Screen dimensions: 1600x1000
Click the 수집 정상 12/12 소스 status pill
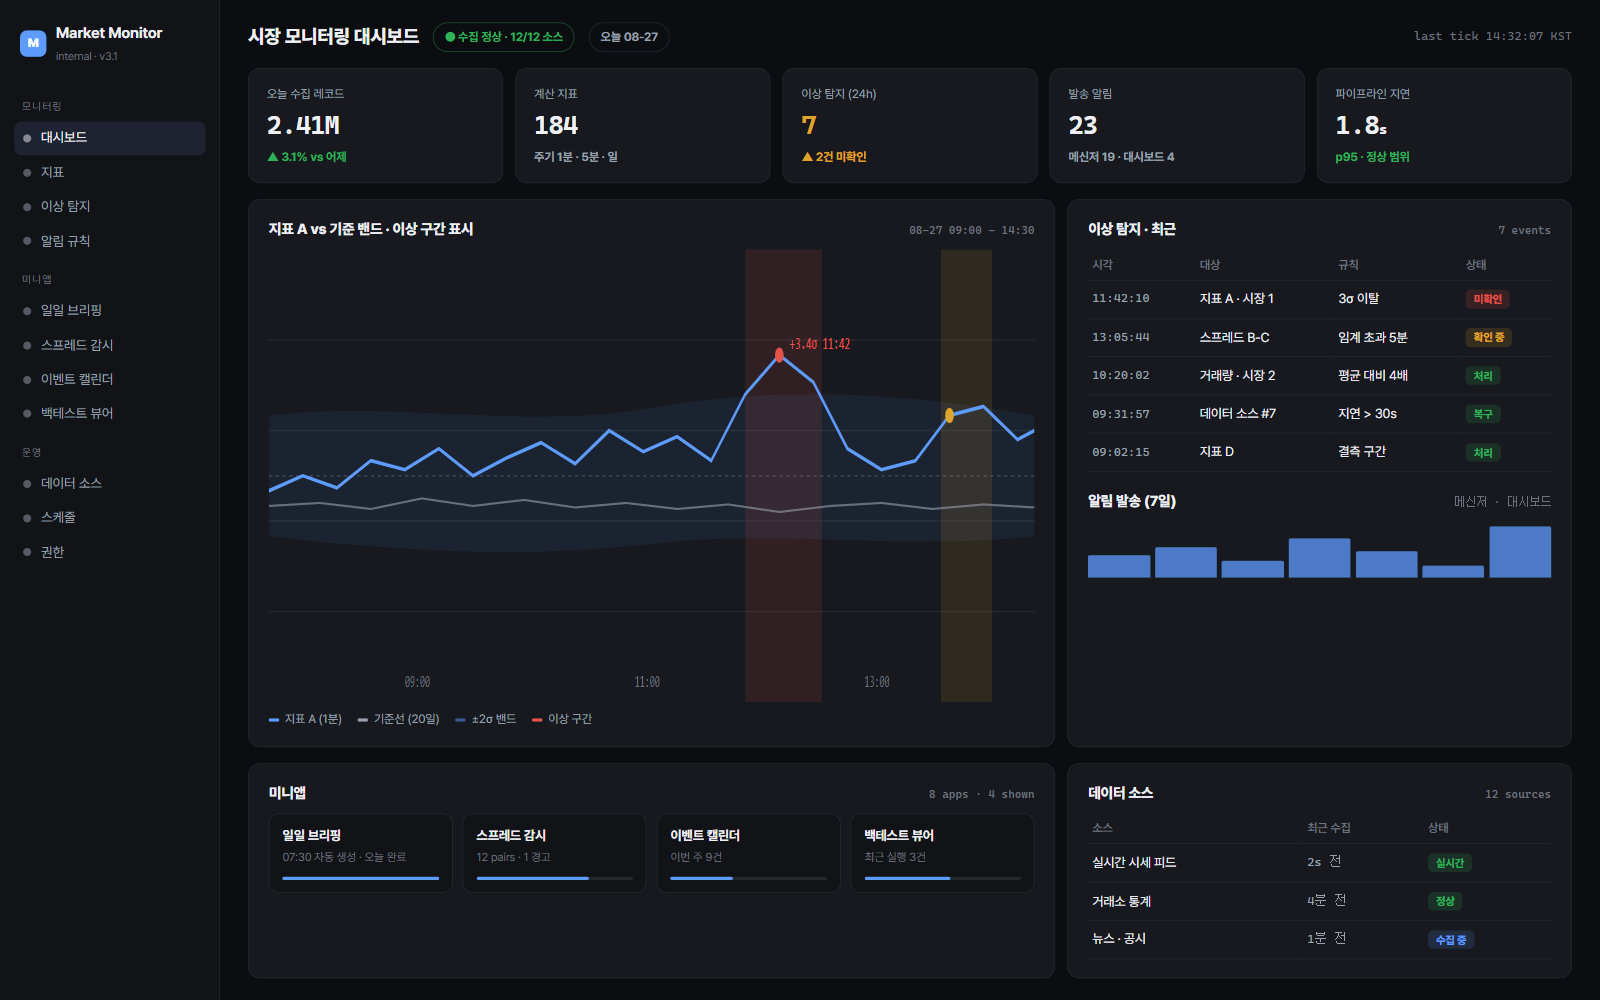click(x=503, y=37)
